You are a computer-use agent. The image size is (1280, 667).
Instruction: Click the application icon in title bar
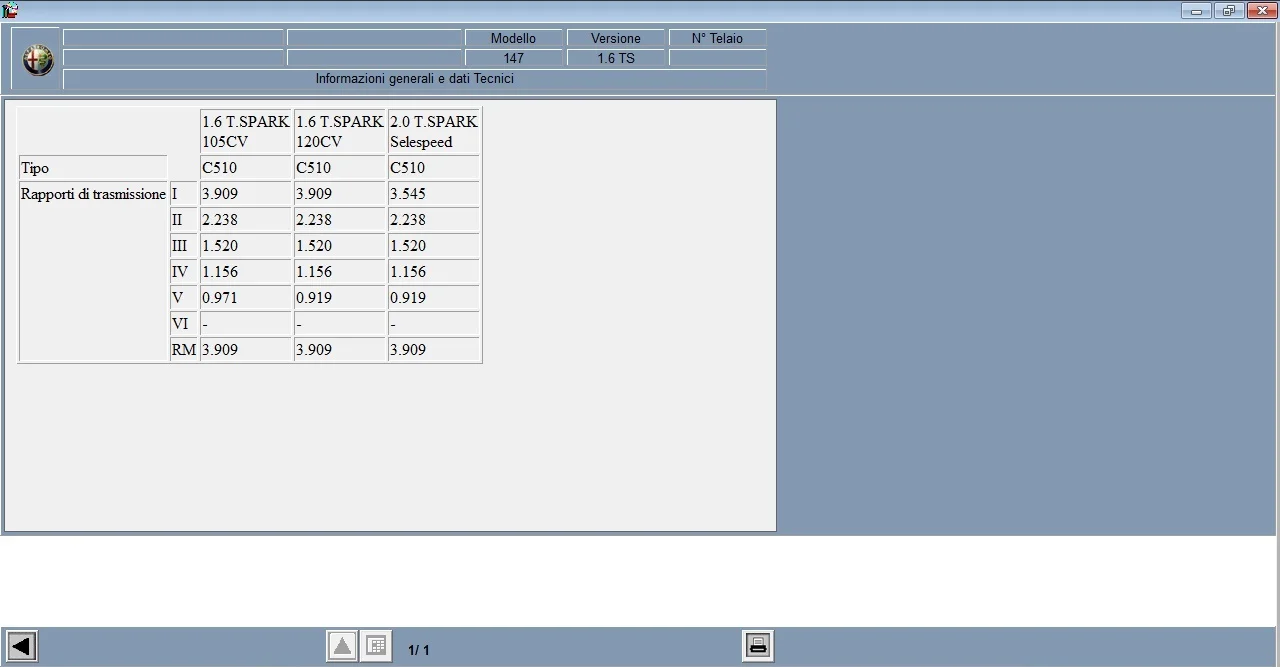tap(10, 10)
